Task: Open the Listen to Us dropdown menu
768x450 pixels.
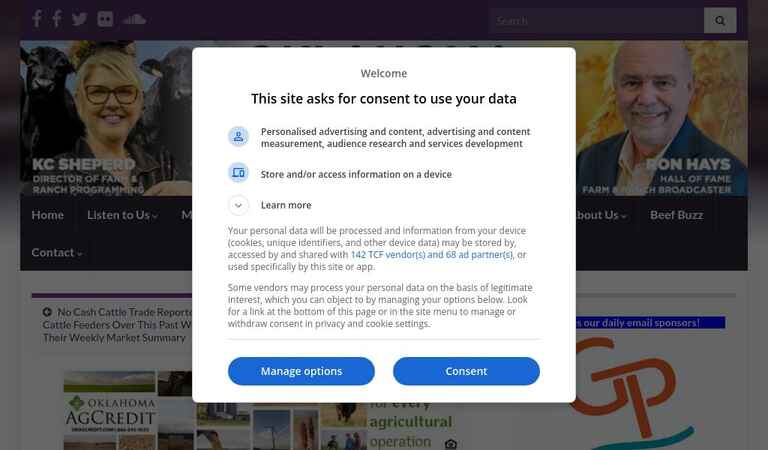Action: pos(122,215)
